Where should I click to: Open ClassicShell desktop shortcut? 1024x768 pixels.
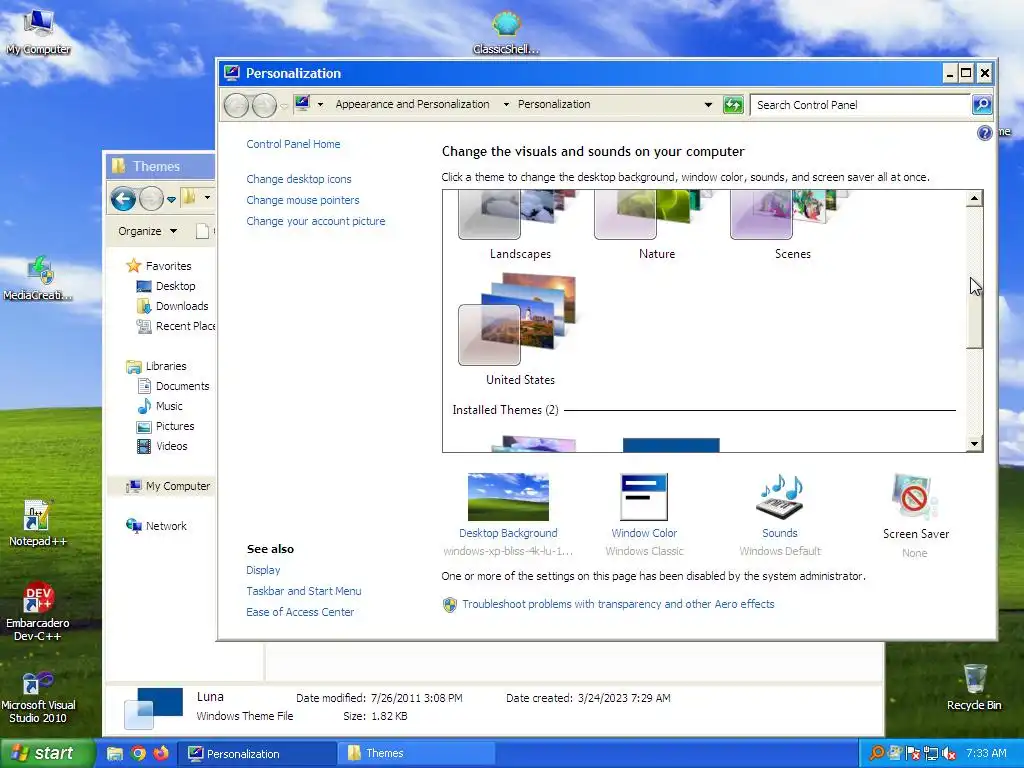point(505,33)
